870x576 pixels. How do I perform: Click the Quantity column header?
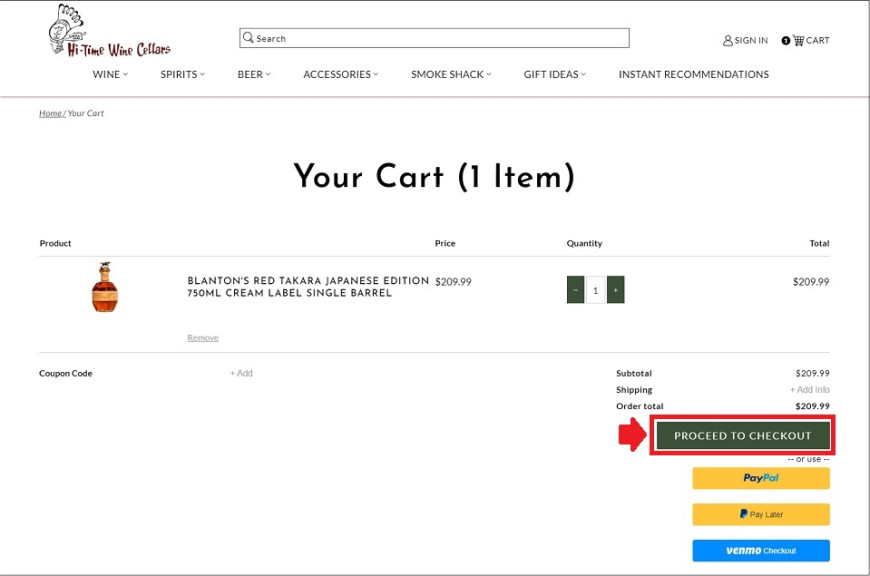584,243
